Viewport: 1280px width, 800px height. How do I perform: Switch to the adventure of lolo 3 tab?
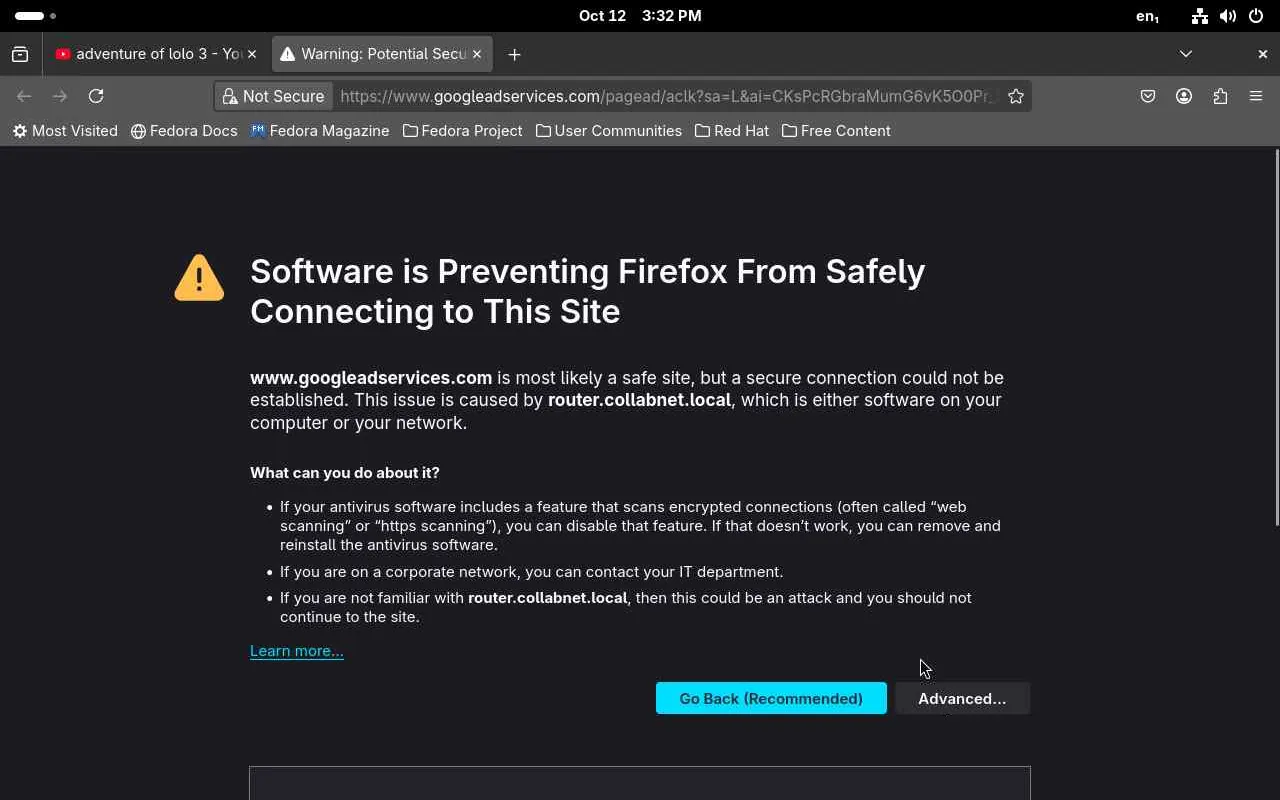(150, 54)
